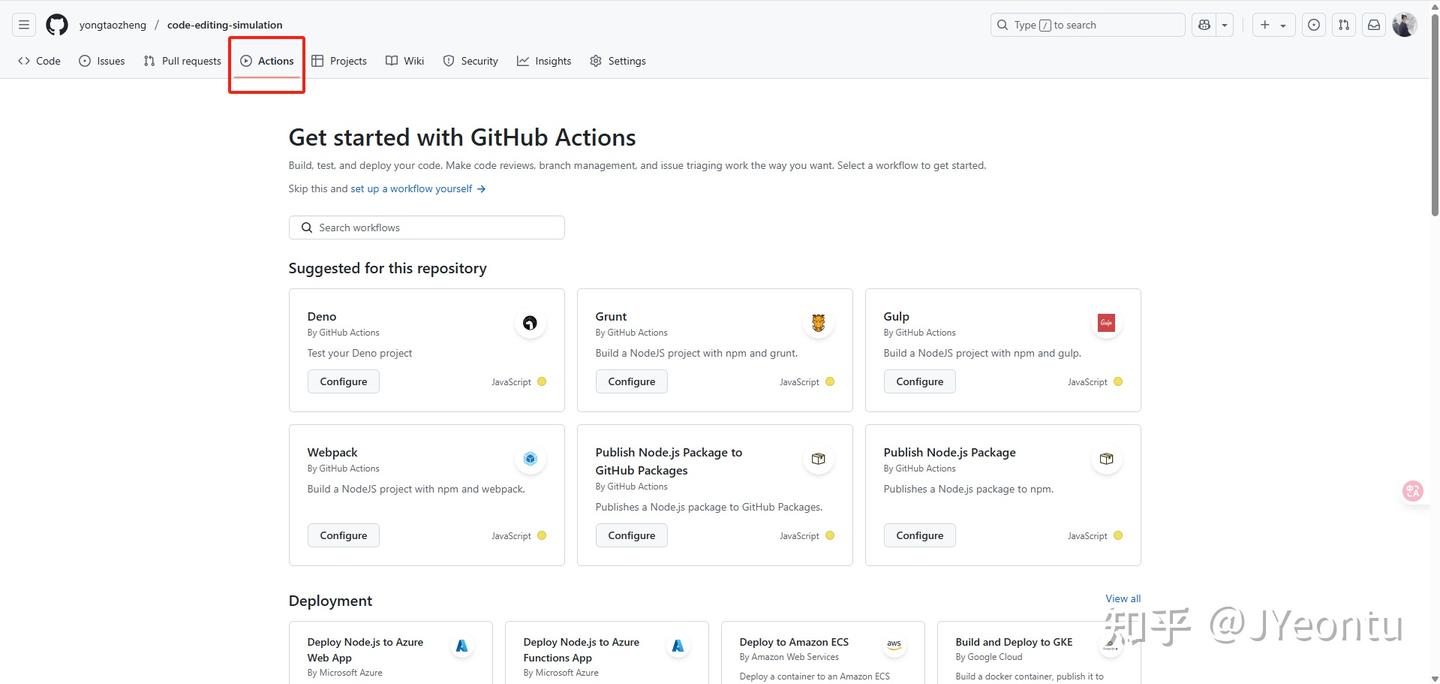Go to the Pull requests tab
1440x684 pixels.
[x=182, y=61]
